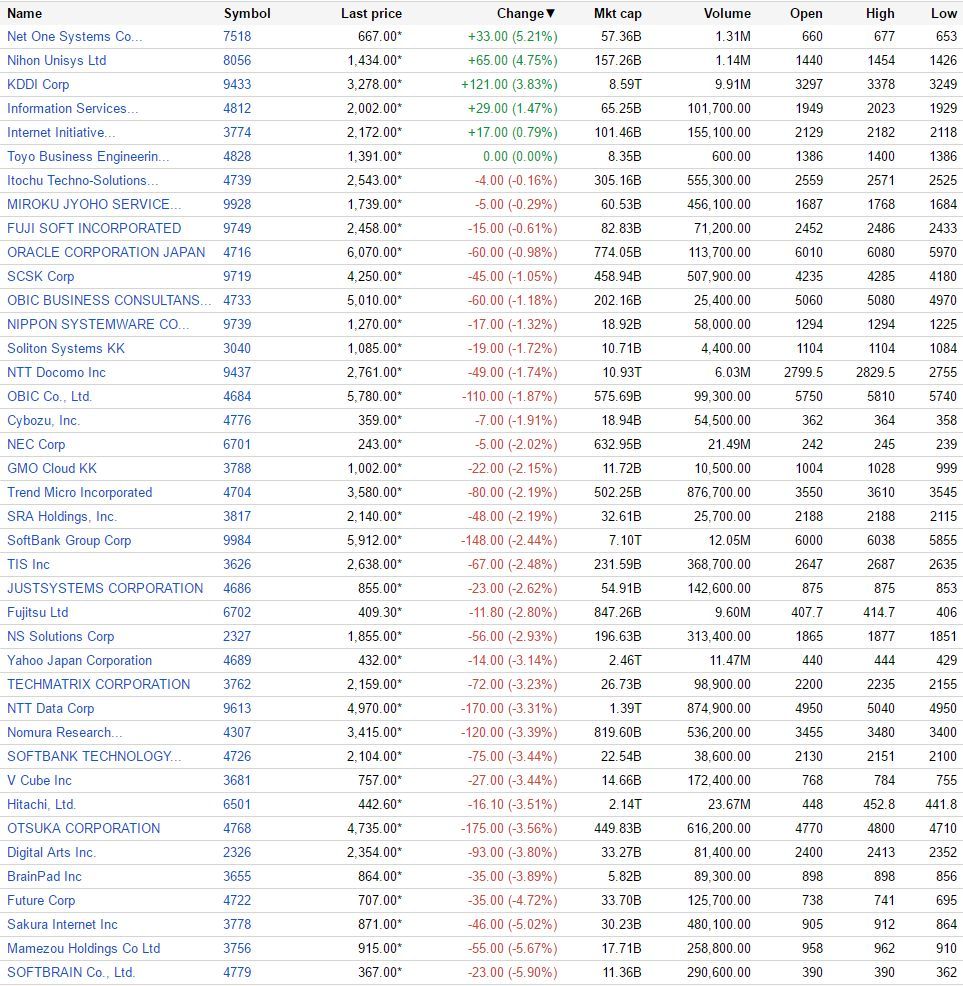Click ticker symbol 6501
963x986 pixels.
click(237, 804)
